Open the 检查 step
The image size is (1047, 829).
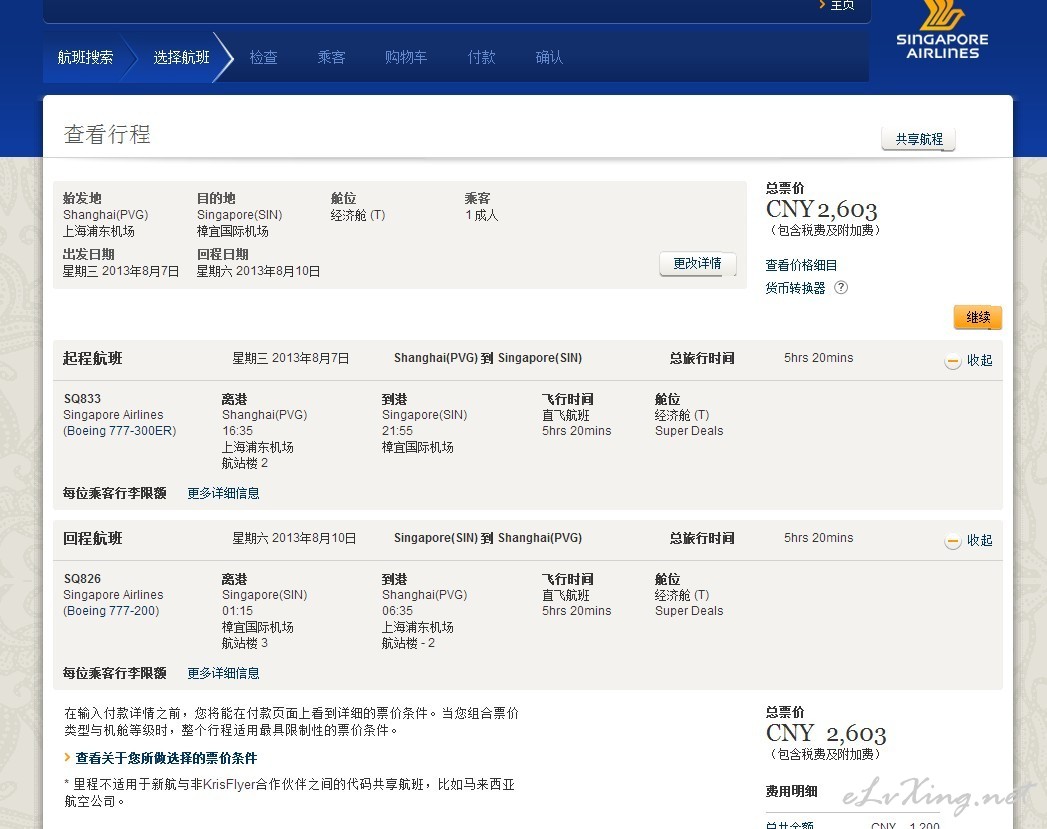point(264,57)
